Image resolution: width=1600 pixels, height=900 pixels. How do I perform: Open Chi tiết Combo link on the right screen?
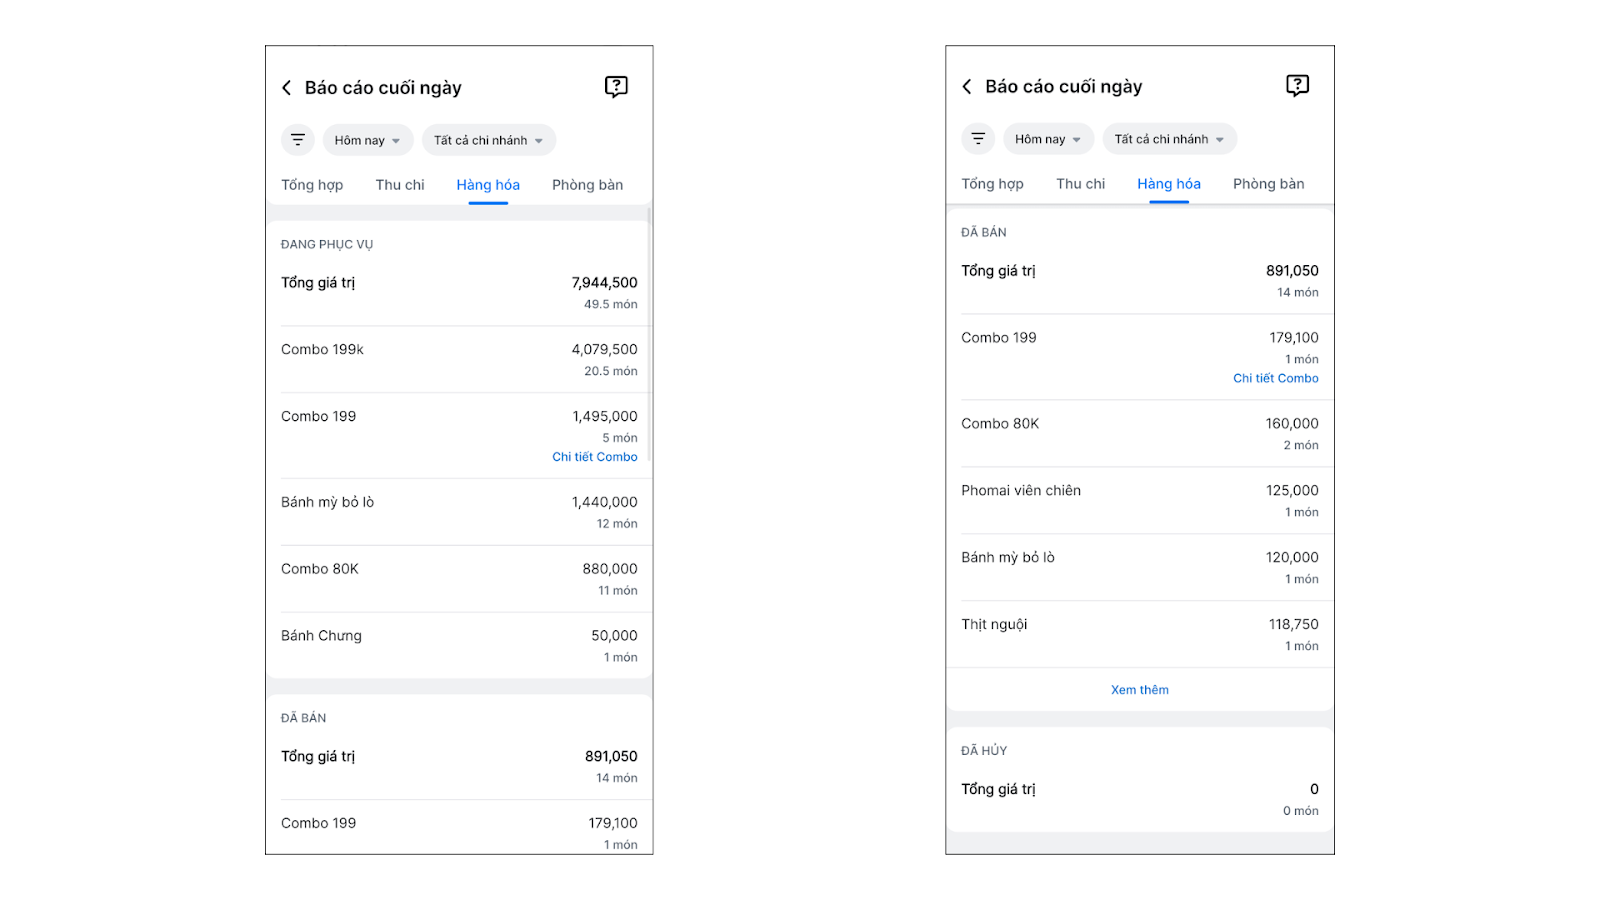tap(1275, 378)
